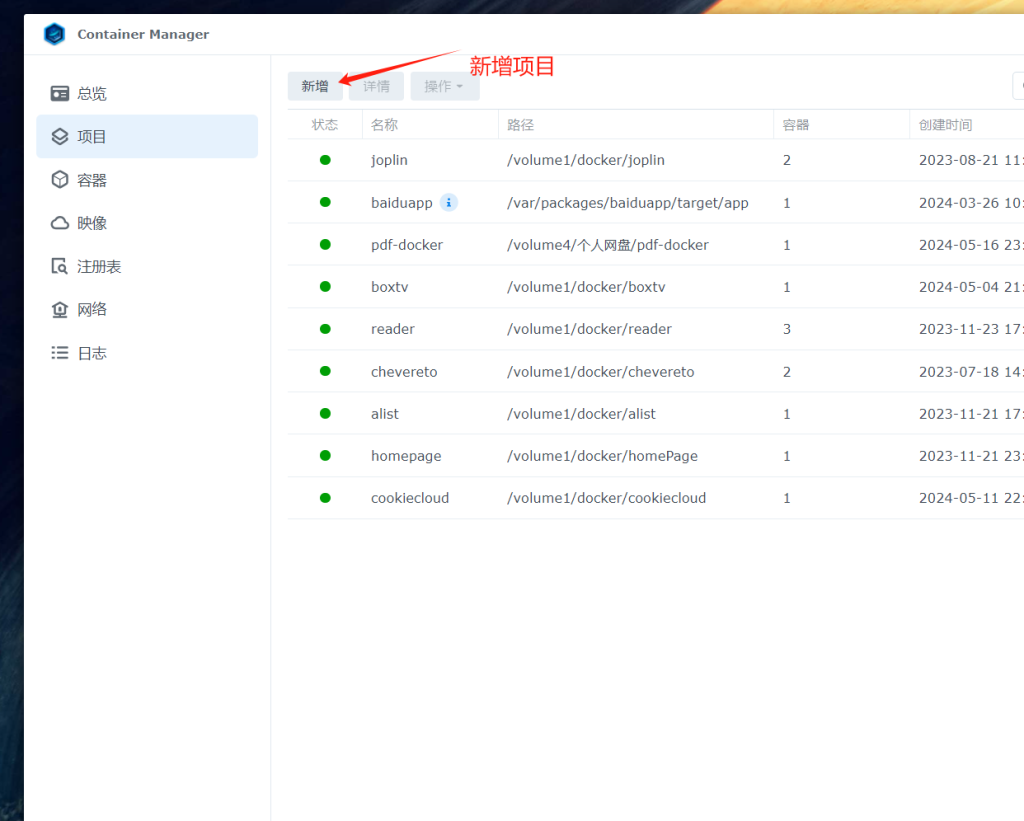This screenshot has width=1024, height=821.
Task: Click the 详情 details button
Action: 375,86
